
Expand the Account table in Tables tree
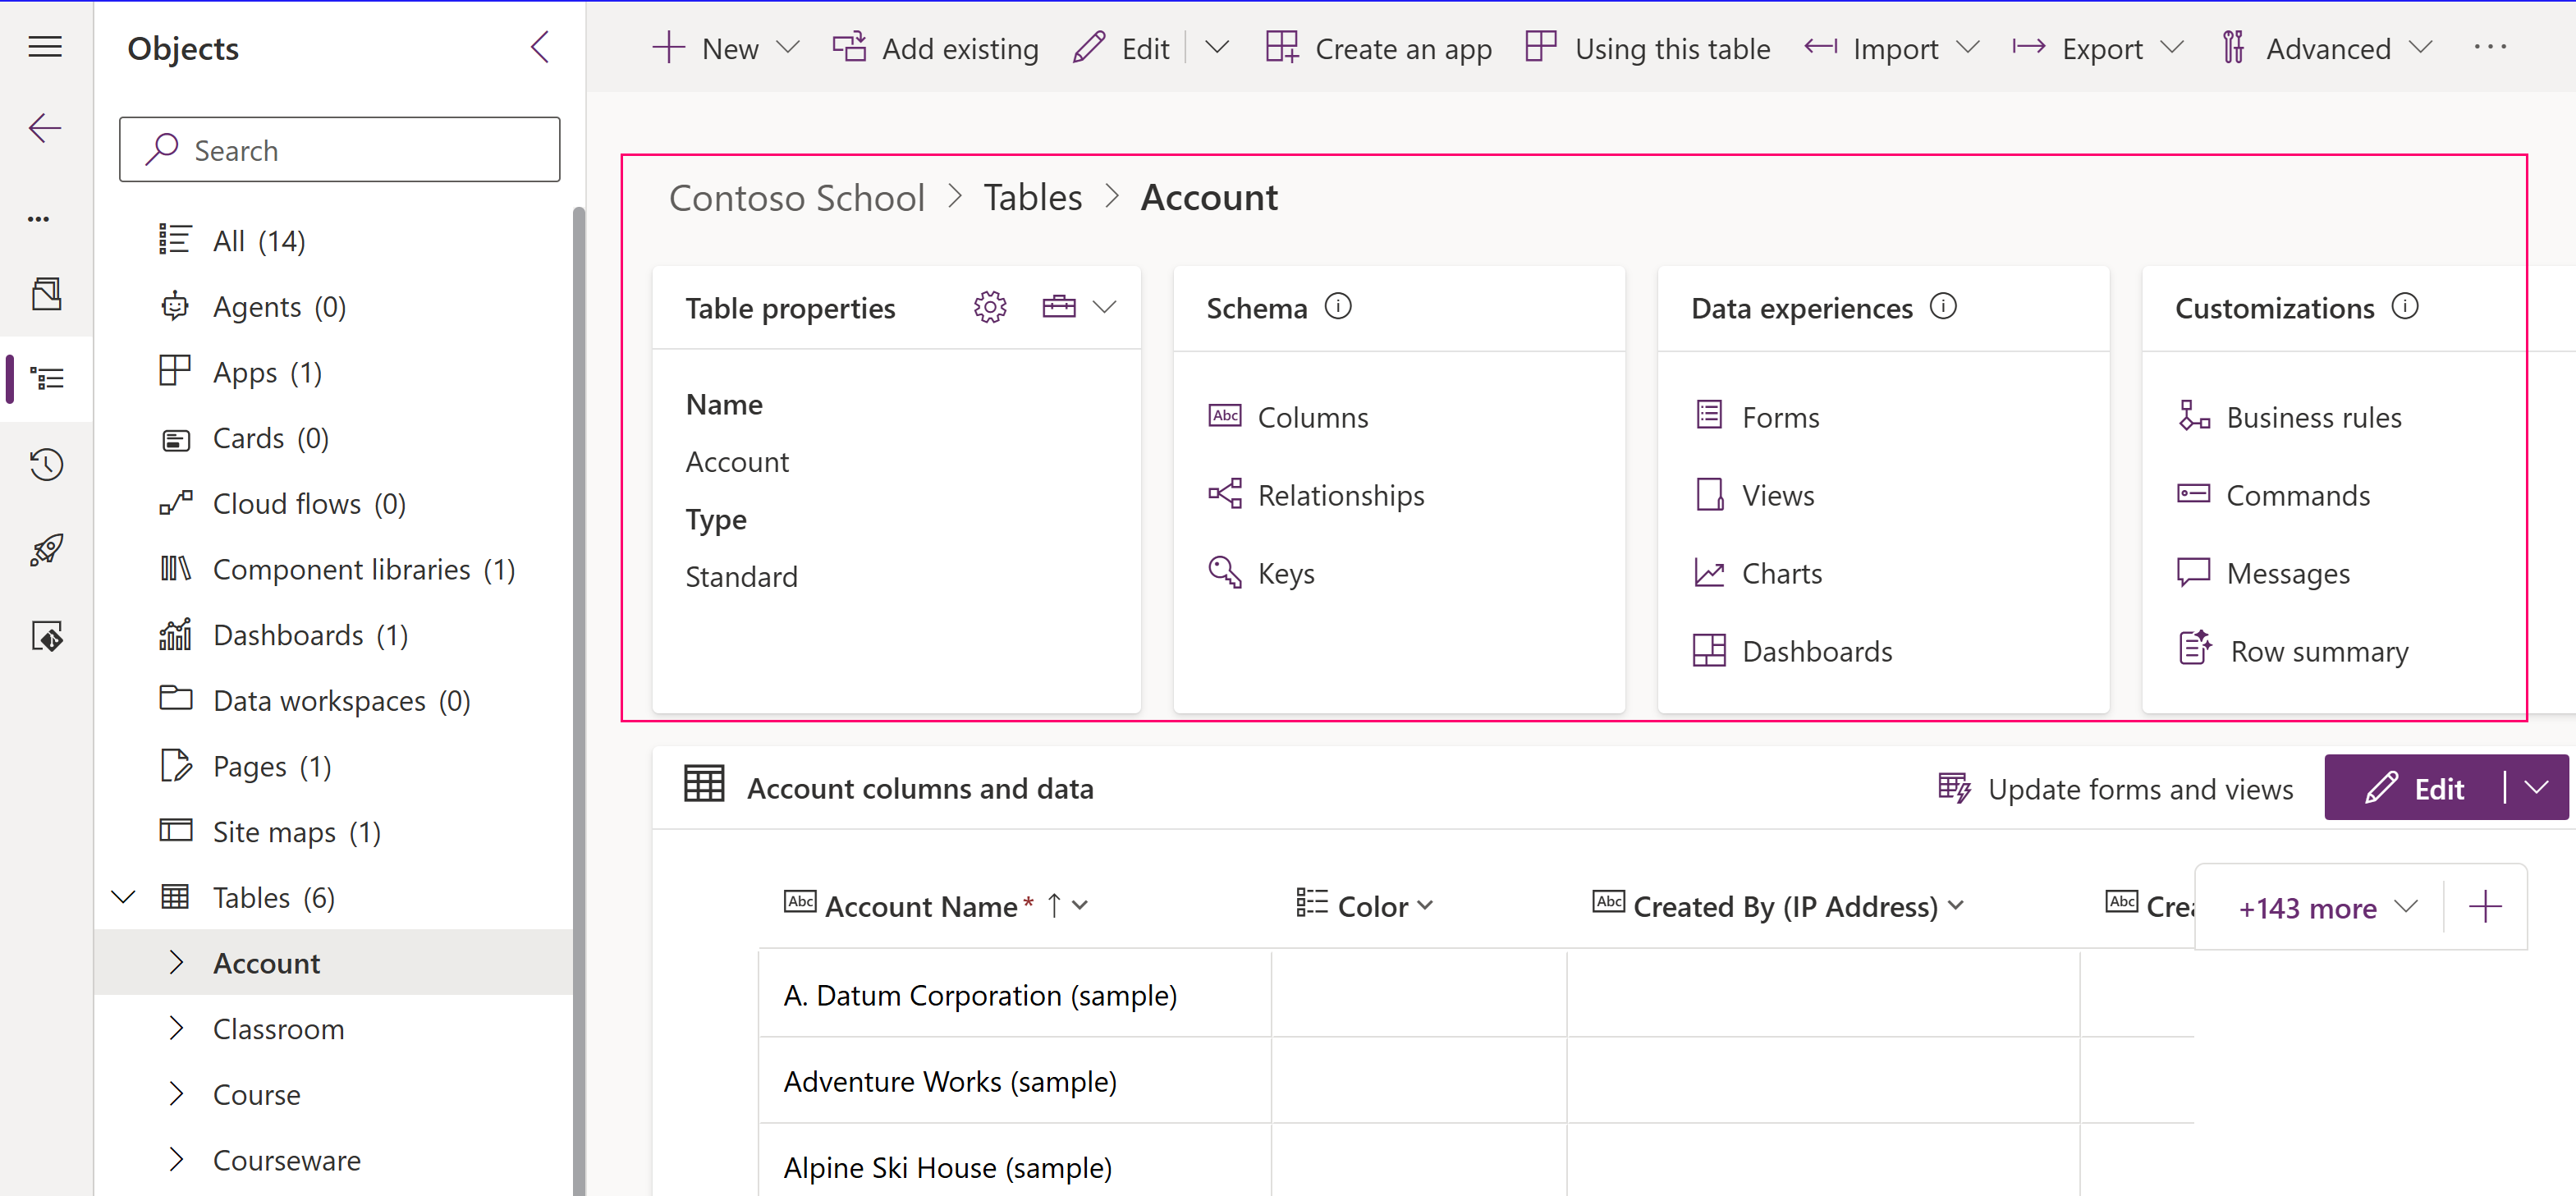(x=178, y=962)
